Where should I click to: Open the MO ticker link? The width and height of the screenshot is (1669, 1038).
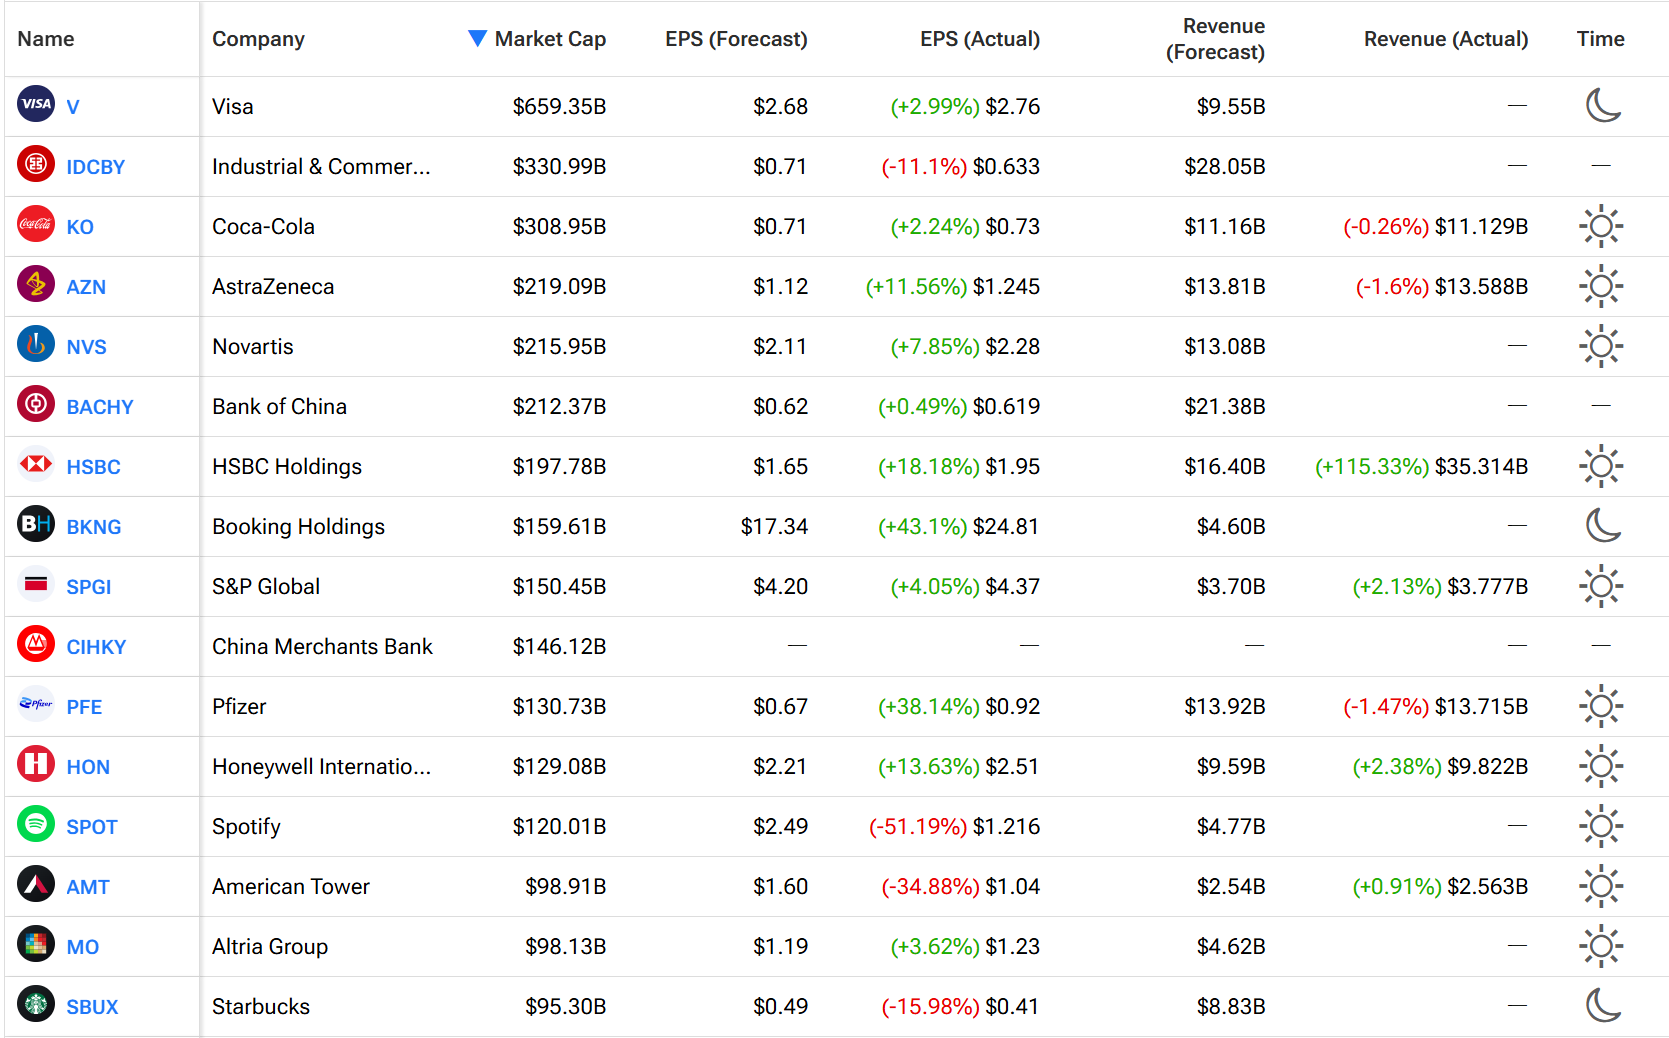coord(83,947)
